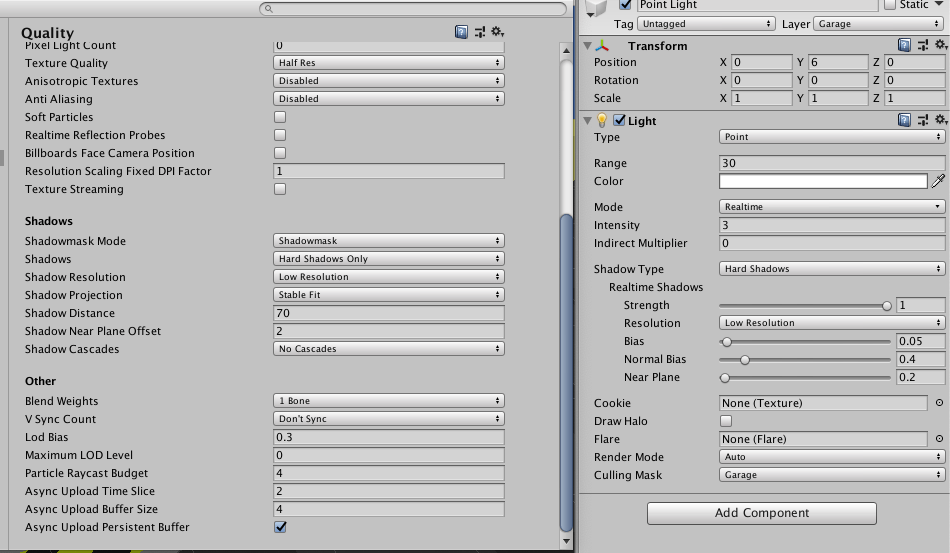Image resolution: width=950 pixels, height=553 pixels.
Task: Open Shadowmask Mode dropdown
Action: tap(389, 240)
